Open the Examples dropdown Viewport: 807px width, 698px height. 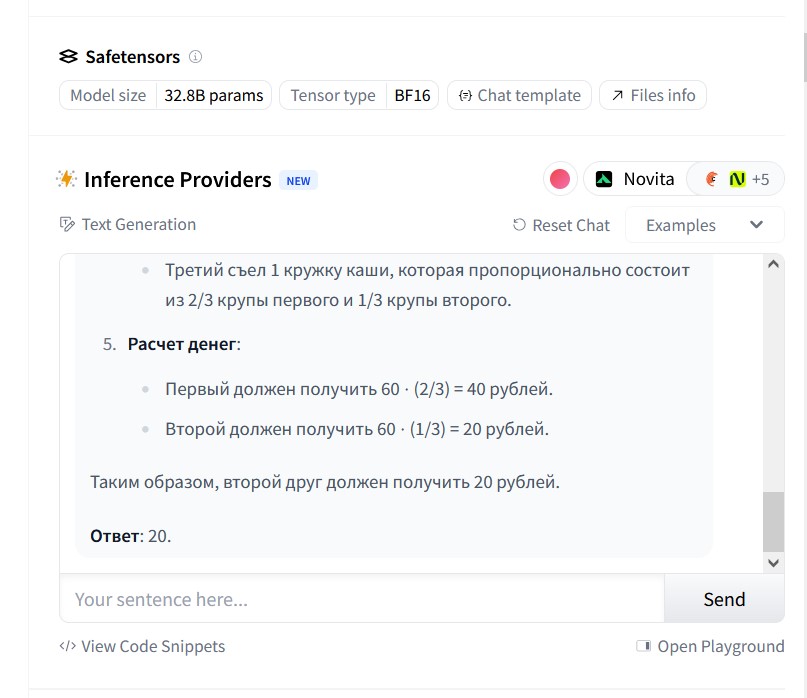click(x=704, y=225)
